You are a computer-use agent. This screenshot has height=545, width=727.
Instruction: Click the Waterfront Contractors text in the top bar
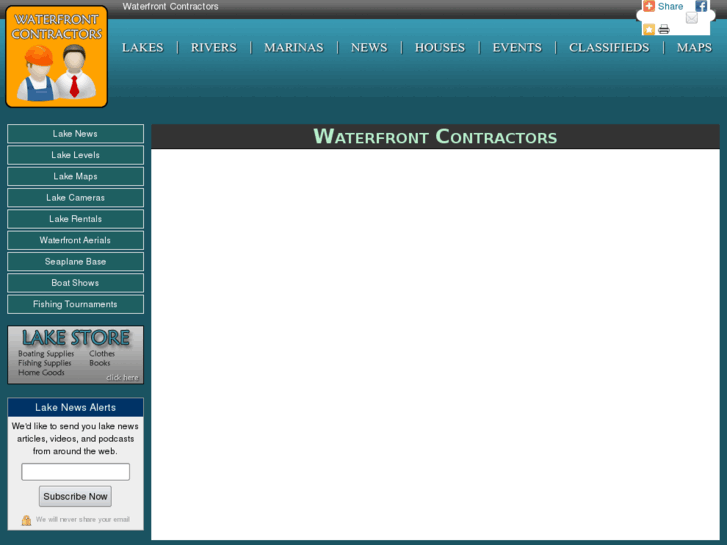tap(170, 6)
